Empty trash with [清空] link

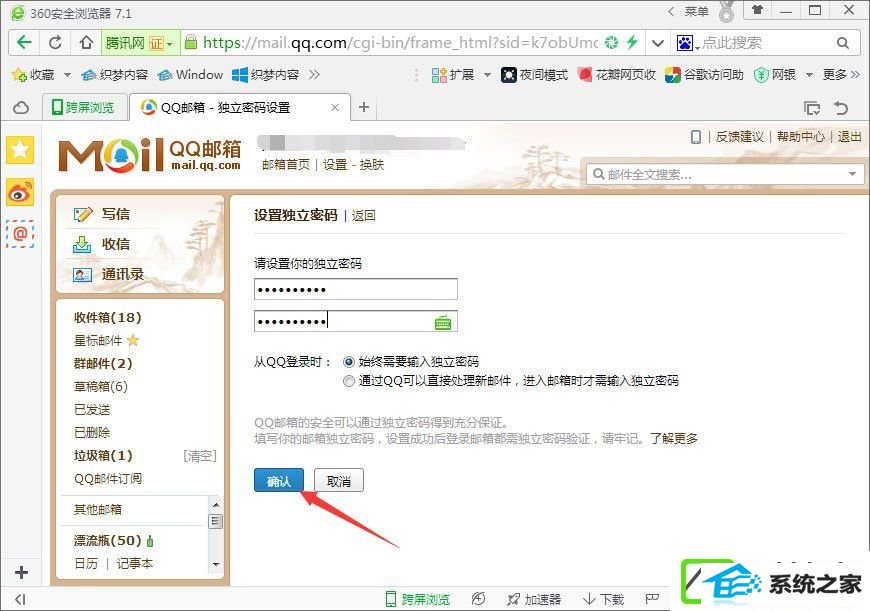point(200,456)
